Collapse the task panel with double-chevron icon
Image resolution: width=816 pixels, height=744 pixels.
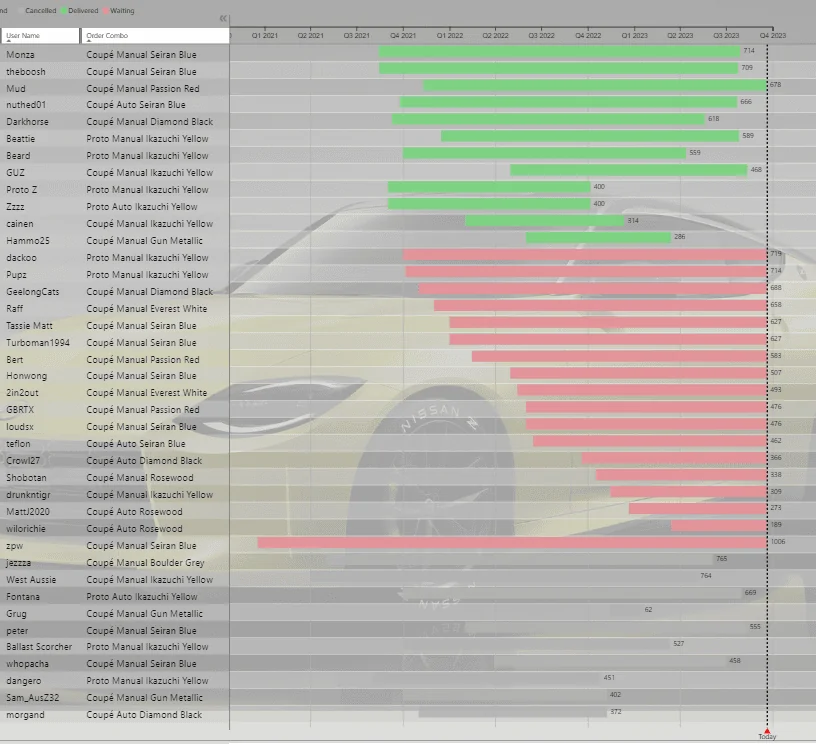point(223,19)
